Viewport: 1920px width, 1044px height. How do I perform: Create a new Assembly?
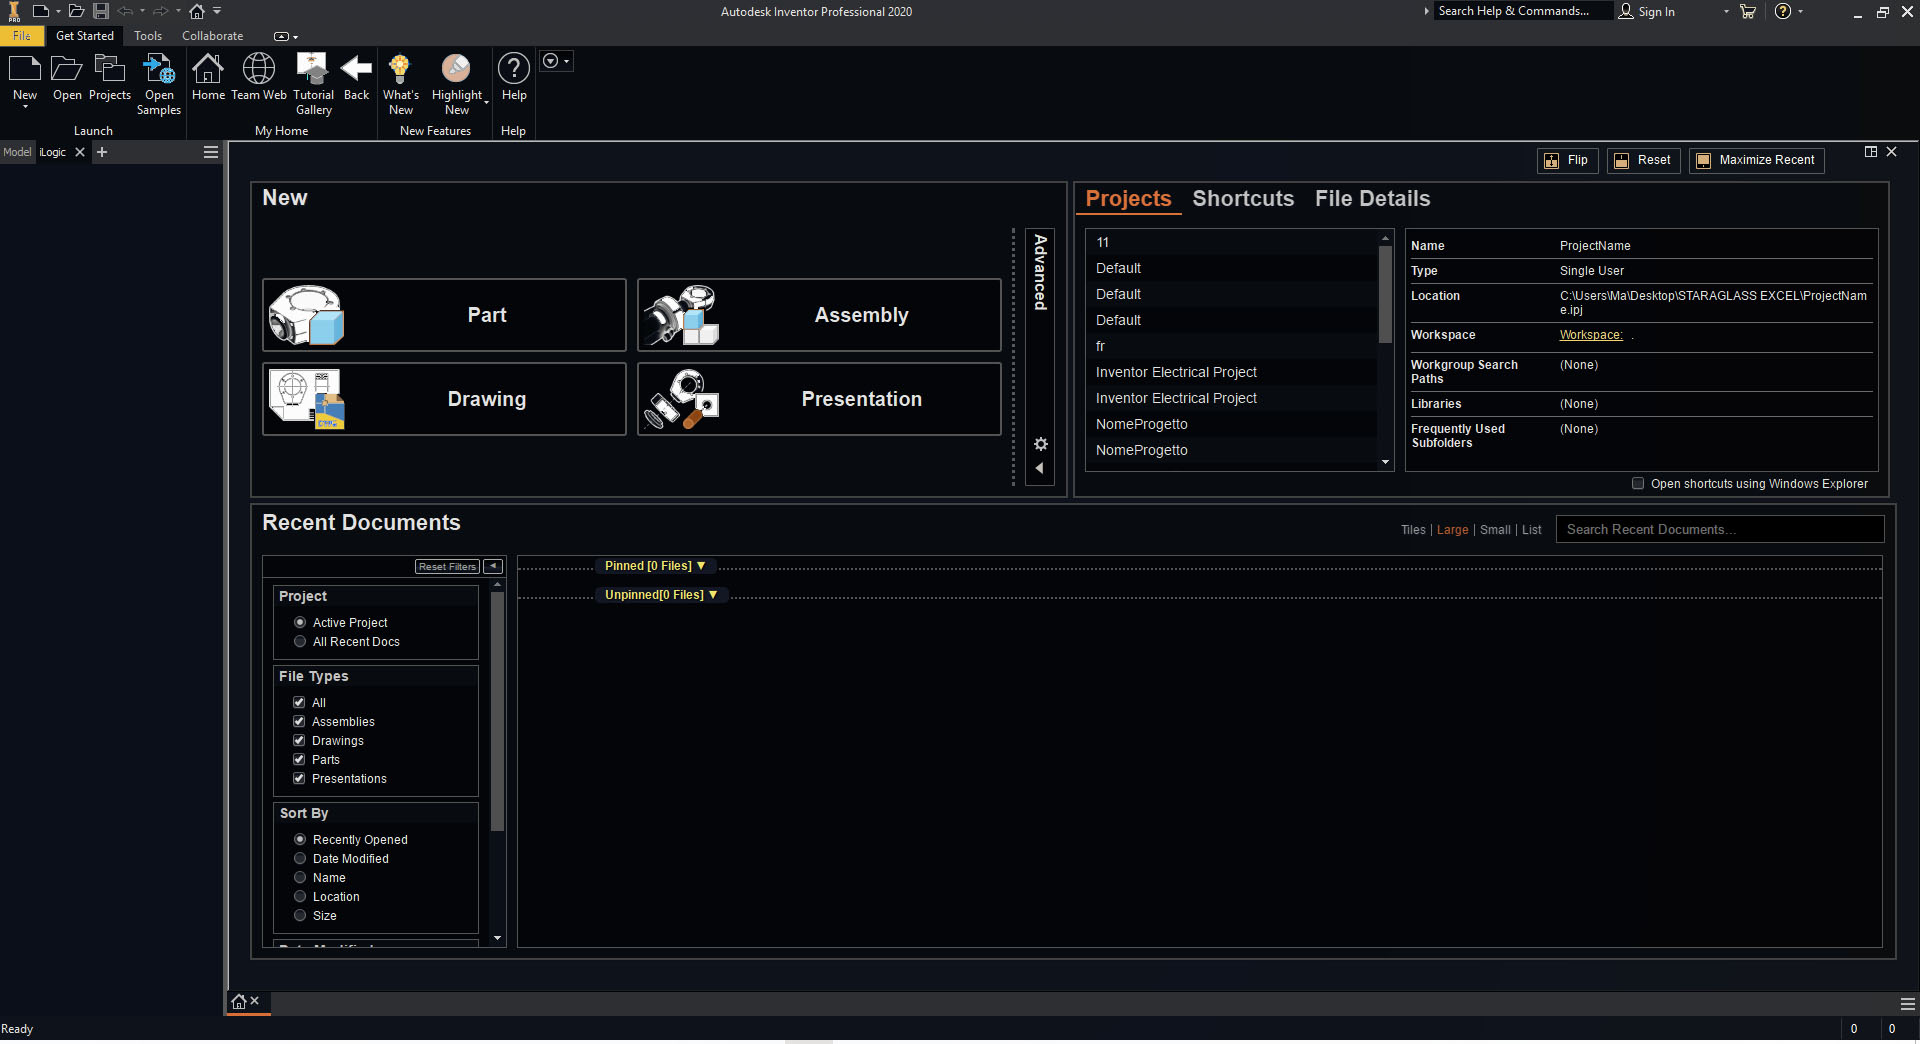tap(818, 314)
